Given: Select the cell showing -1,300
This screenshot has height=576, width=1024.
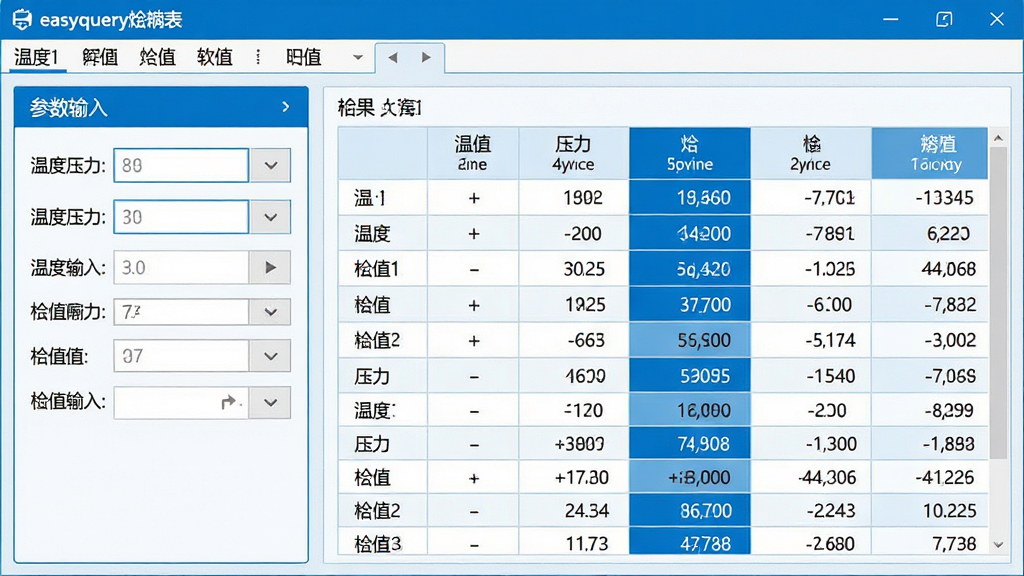Looking at the screenshot, I should tap(810, 444).
